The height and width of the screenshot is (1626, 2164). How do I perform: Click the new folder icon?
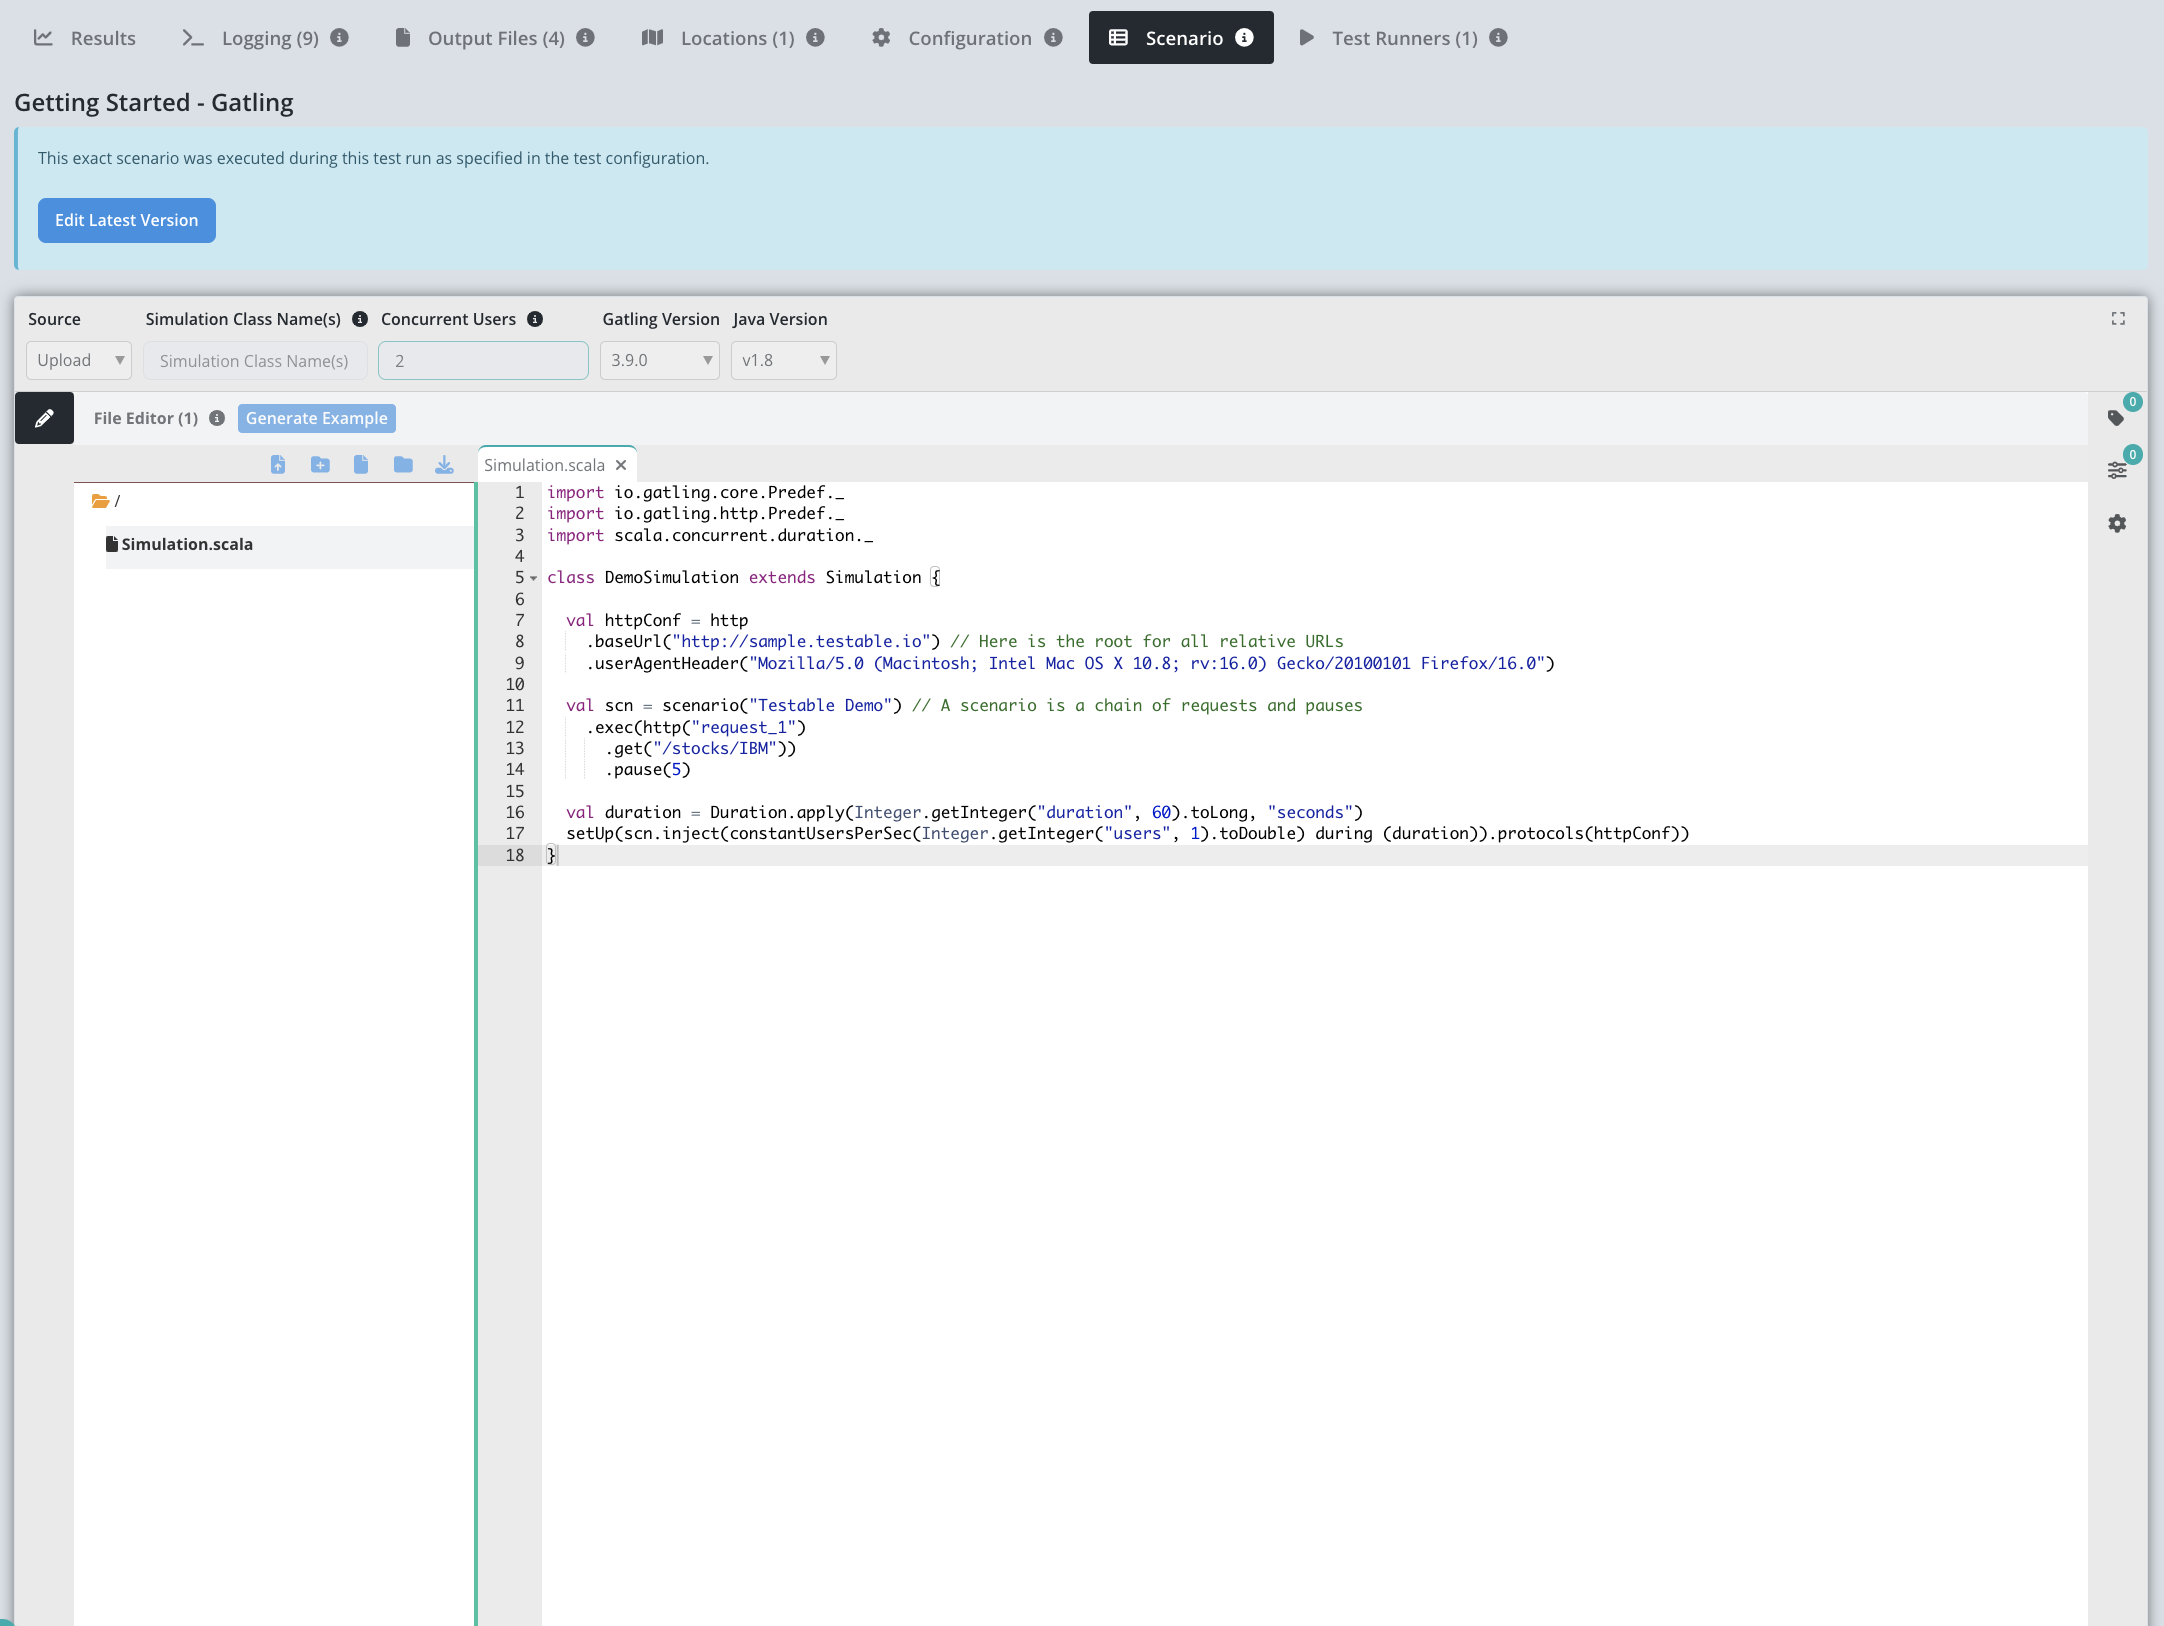coord(403,464)
